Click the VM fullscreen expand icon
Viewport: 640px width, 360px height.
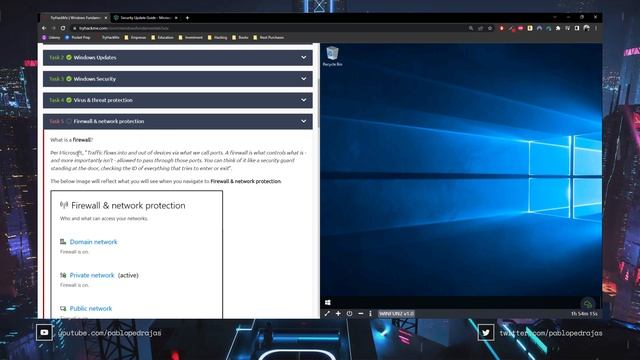tap(327, 313)
